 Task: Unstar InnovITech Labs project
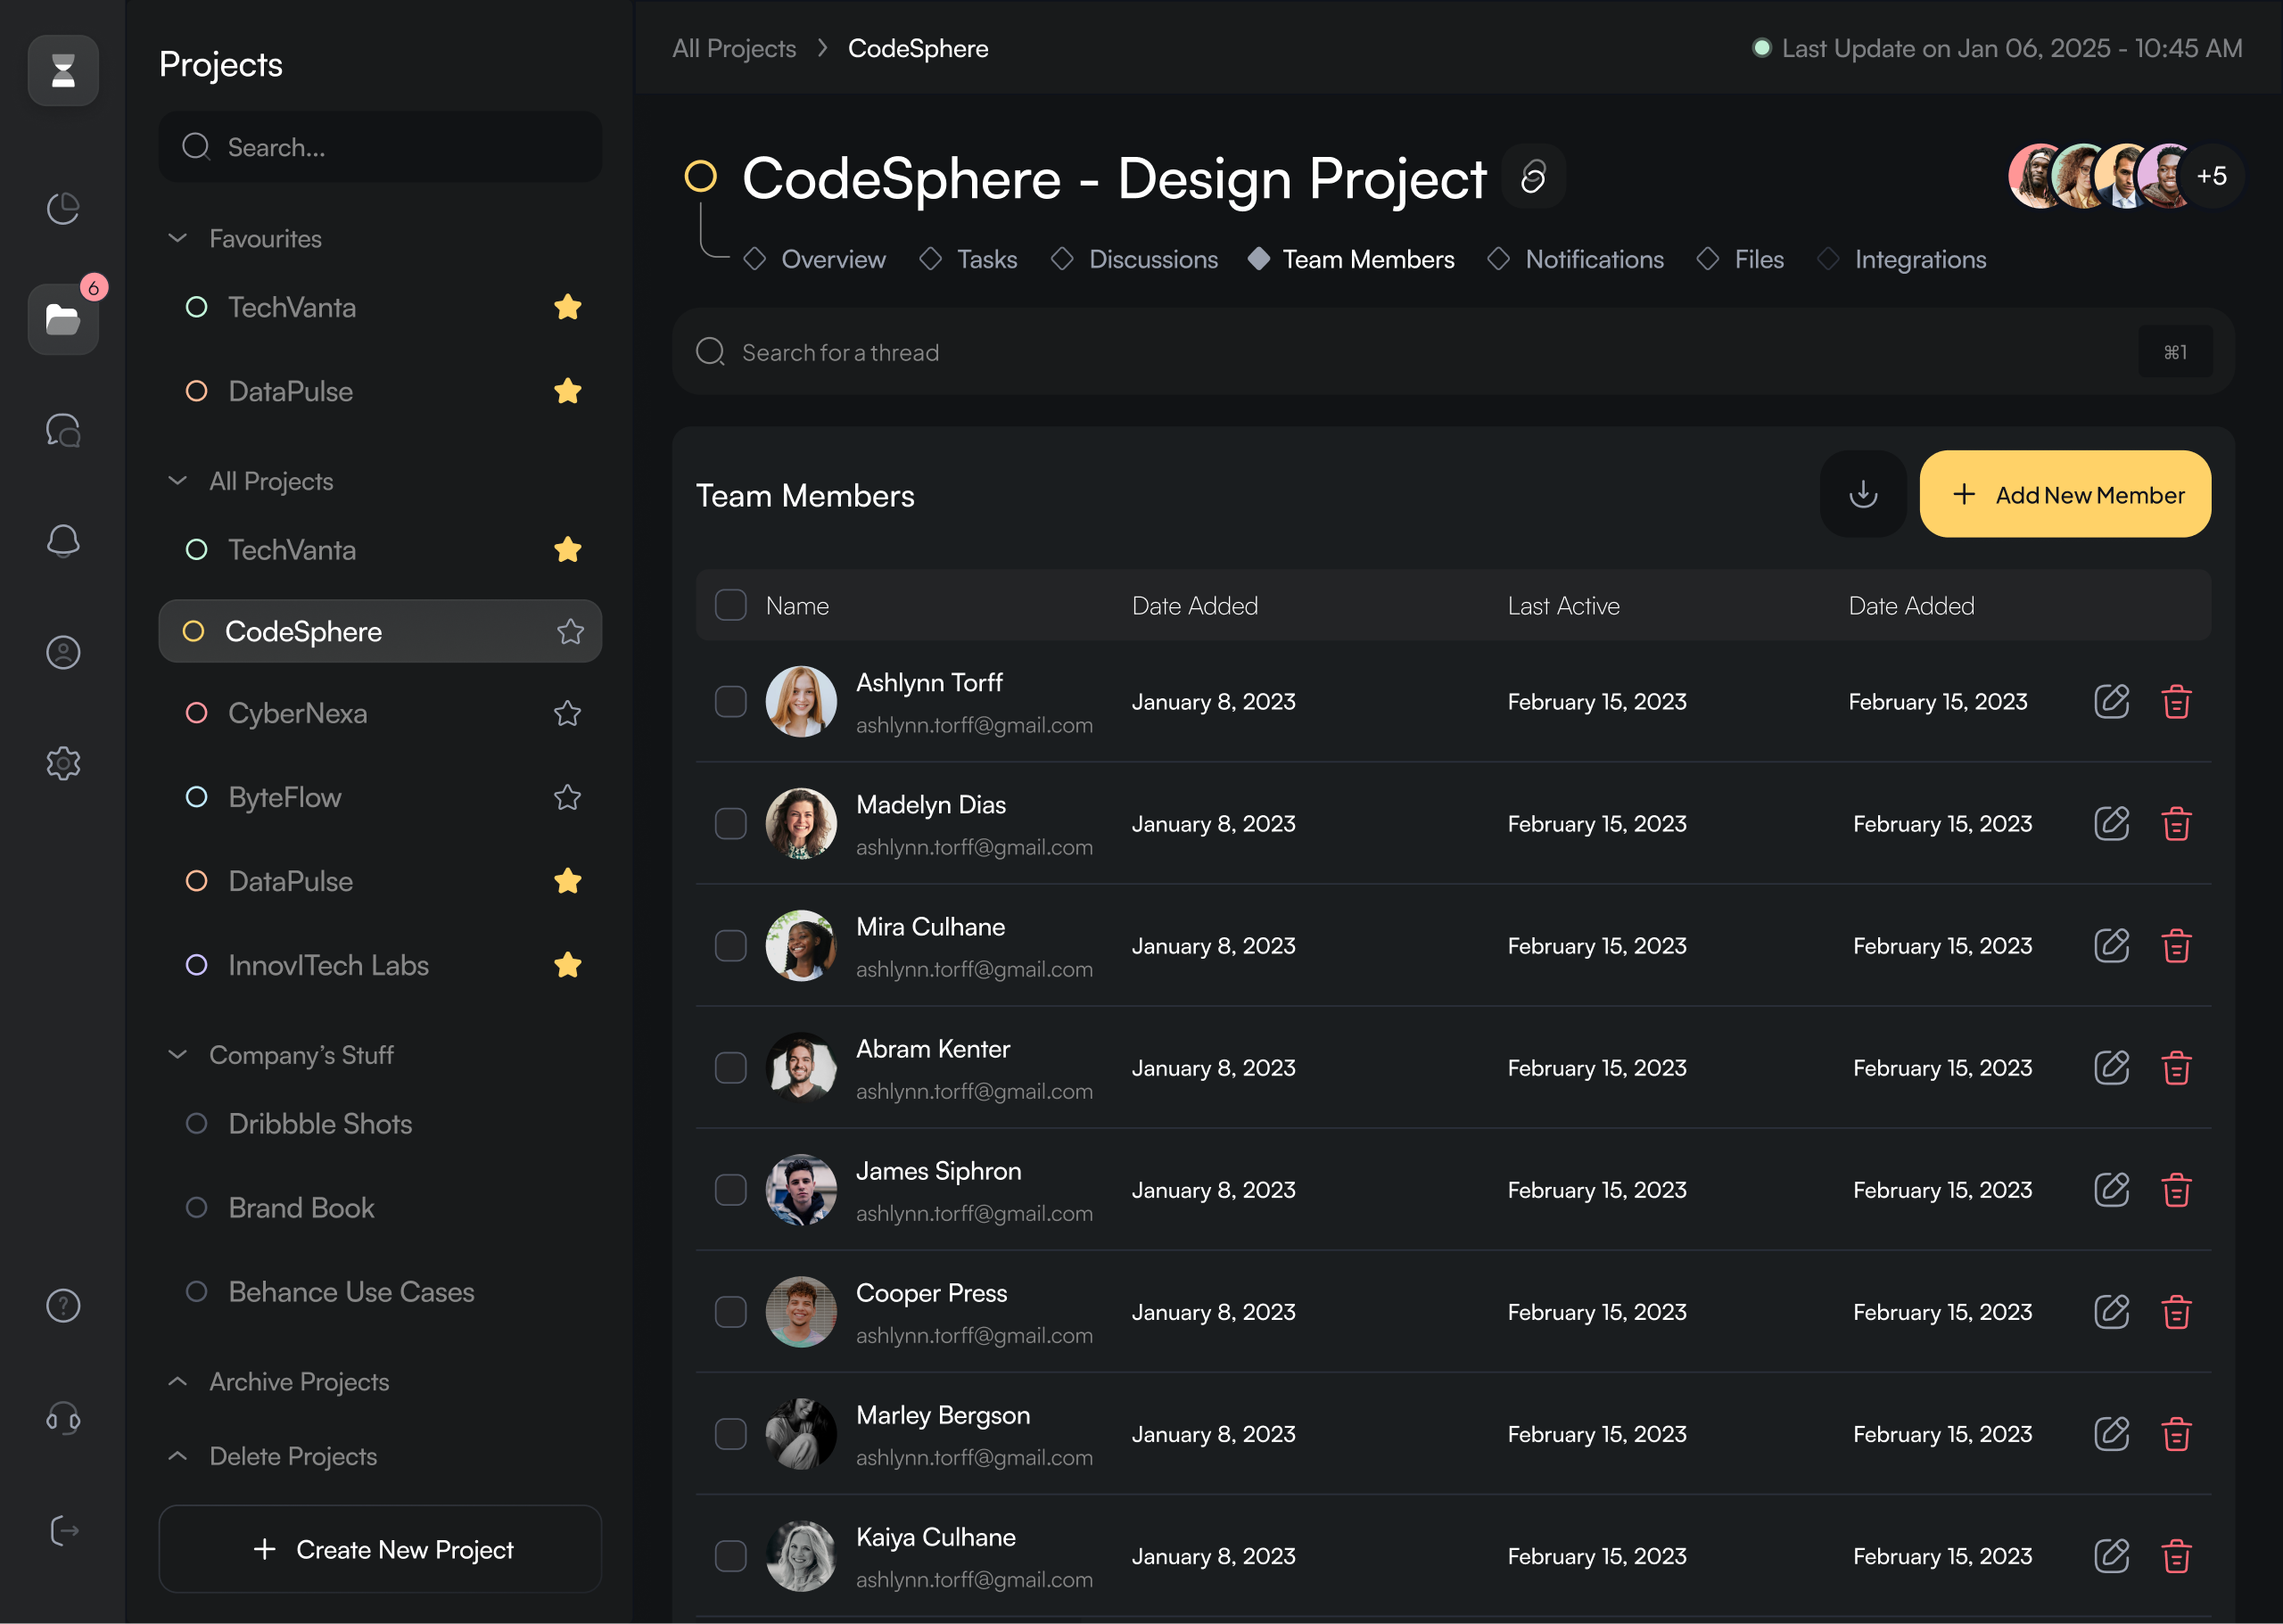point(567,966)
